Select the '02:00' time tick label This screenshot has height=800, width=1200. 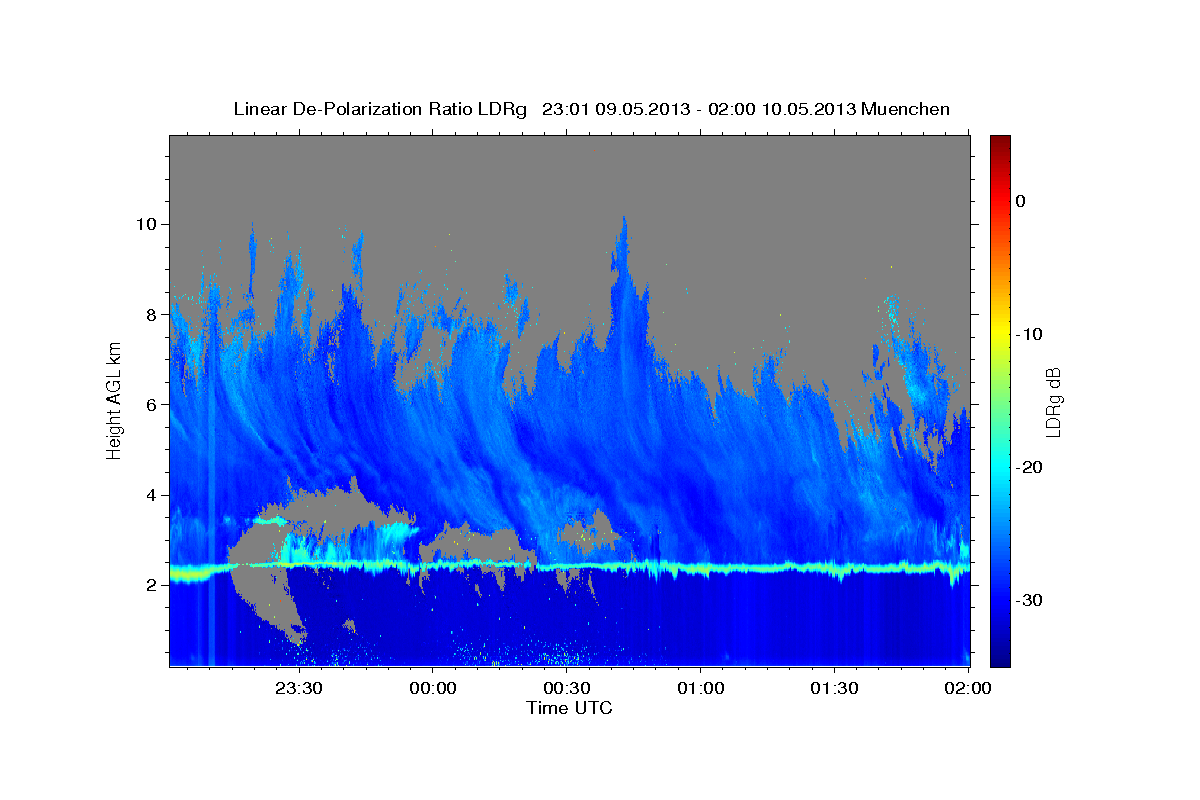coord(969,688)
